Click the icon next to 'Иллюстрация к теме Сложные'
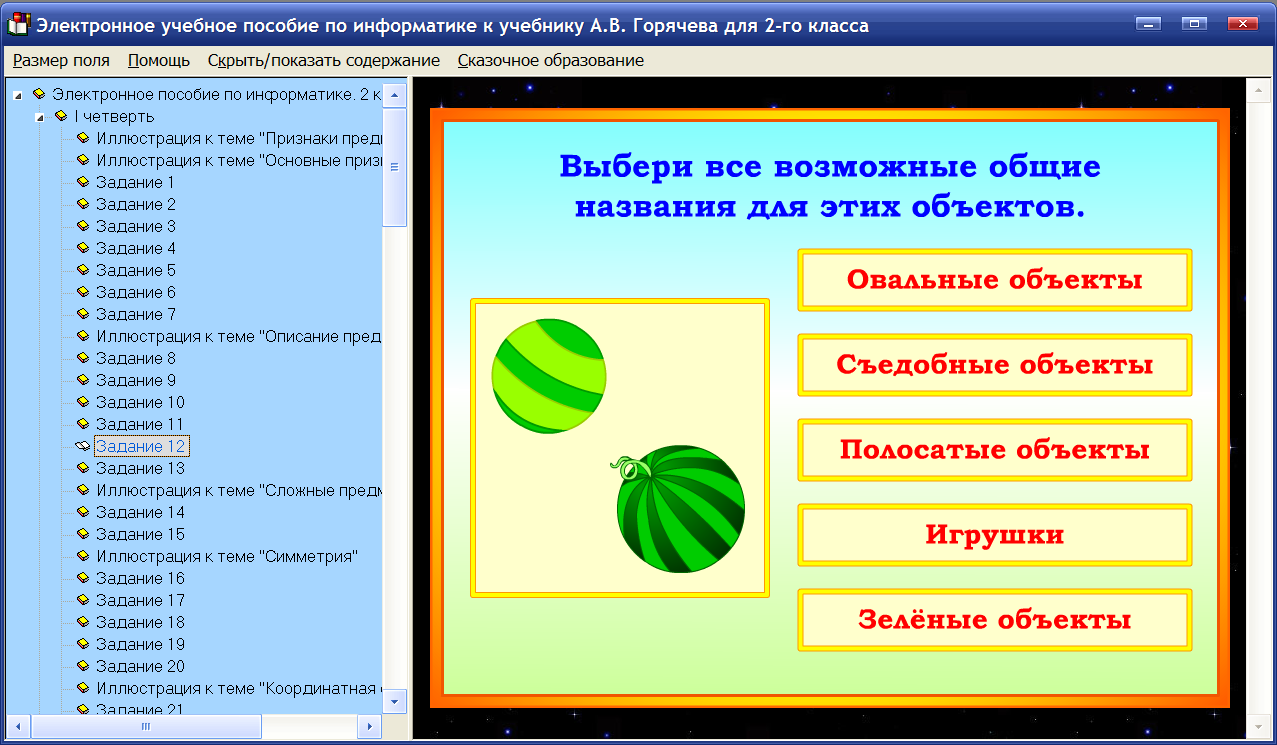 (x=82, y=490)
